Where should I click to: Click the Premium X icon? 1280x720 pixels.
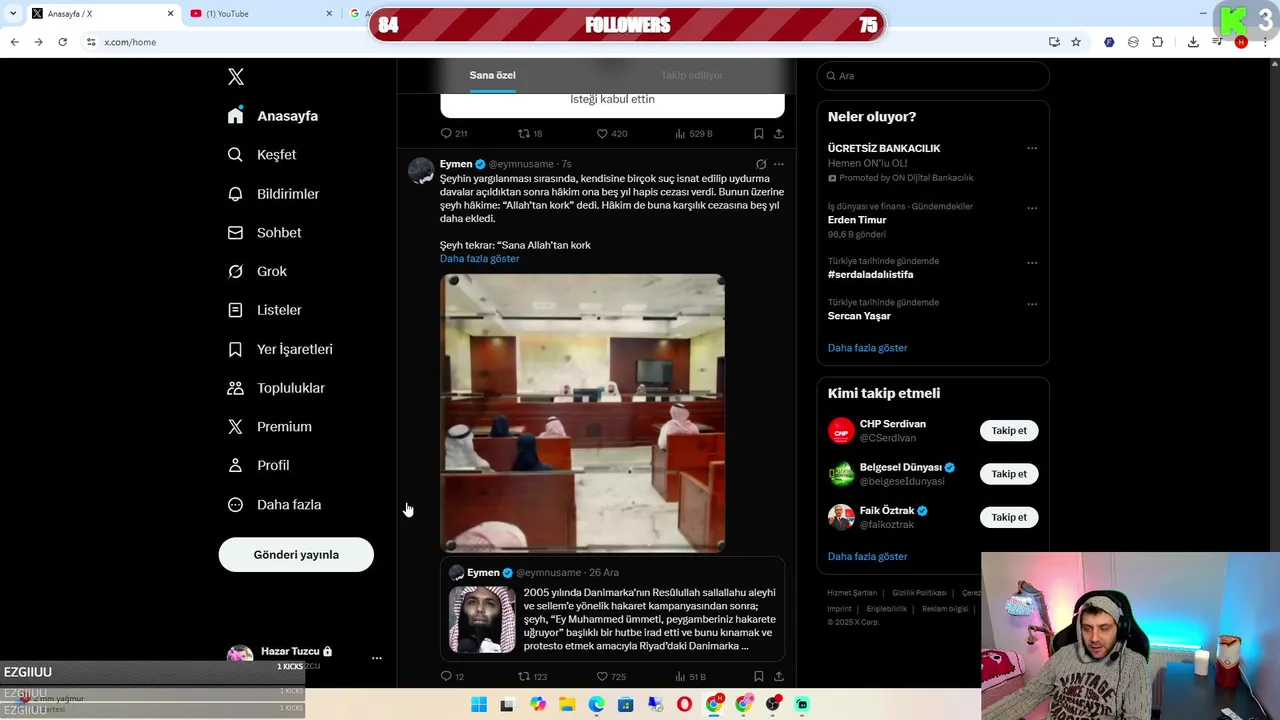click(x=235, y=427)
